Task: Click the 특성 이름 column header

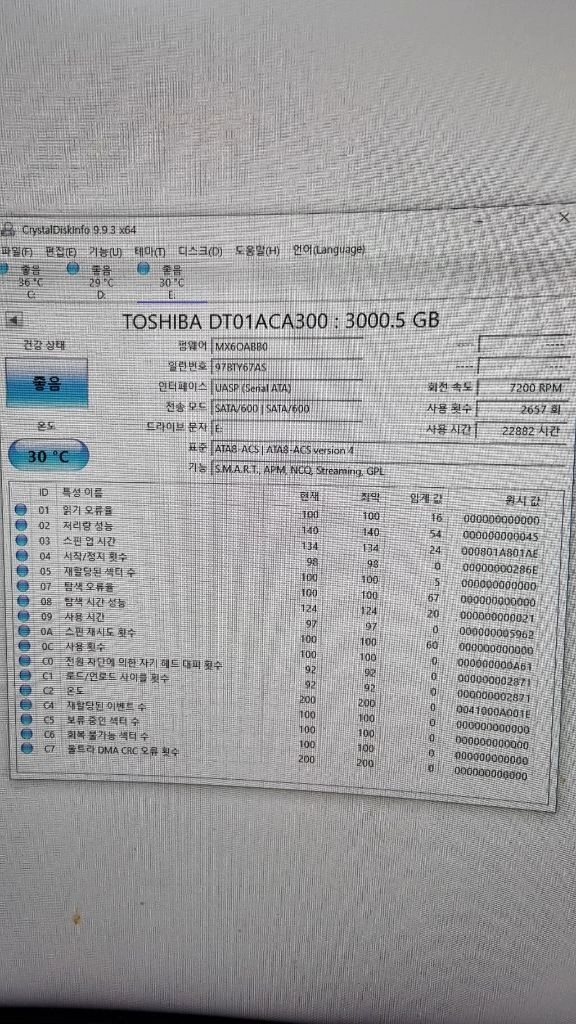Action: tap(82, 492)
